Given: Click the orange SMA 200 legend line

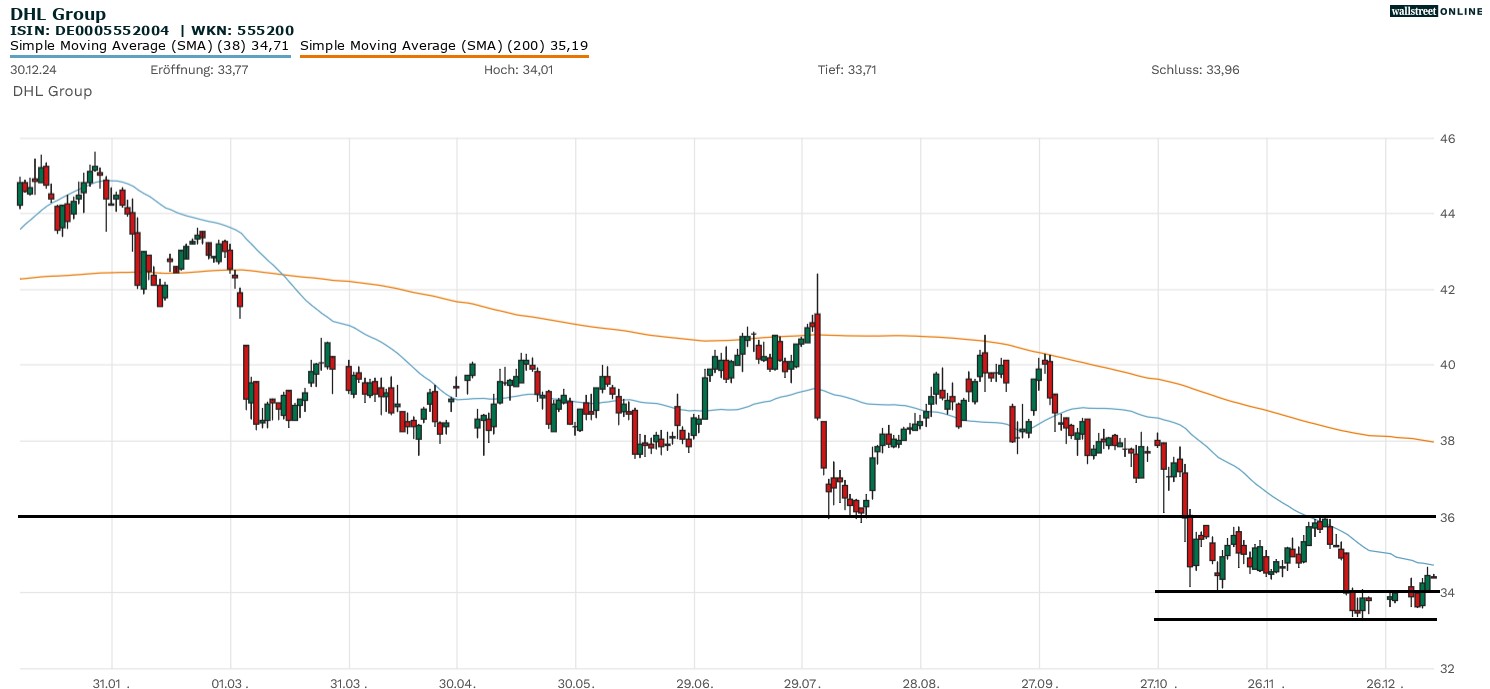Looking at the screenshot, I should coord(444,56).
